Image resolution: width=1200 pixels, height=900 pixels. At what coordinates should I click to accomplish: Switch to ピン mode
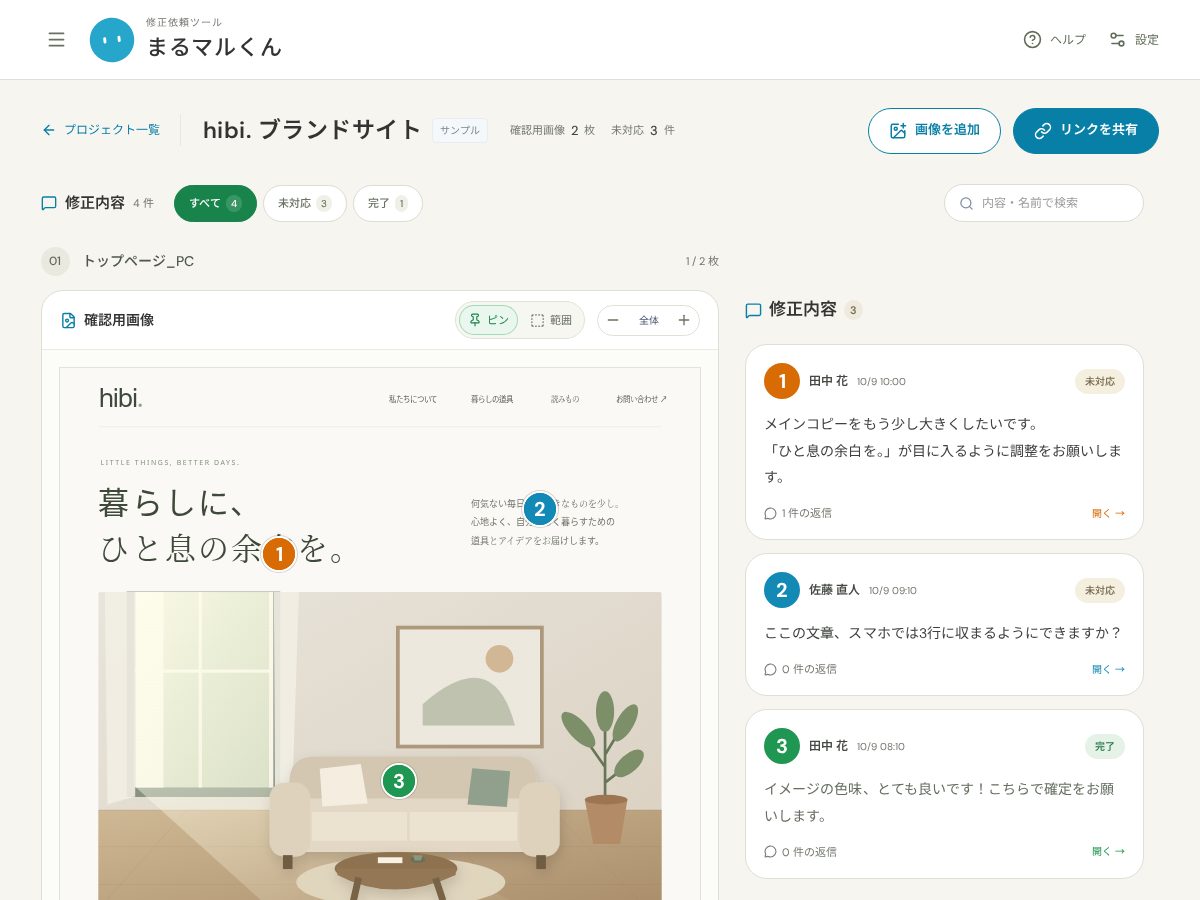point(488,320)
